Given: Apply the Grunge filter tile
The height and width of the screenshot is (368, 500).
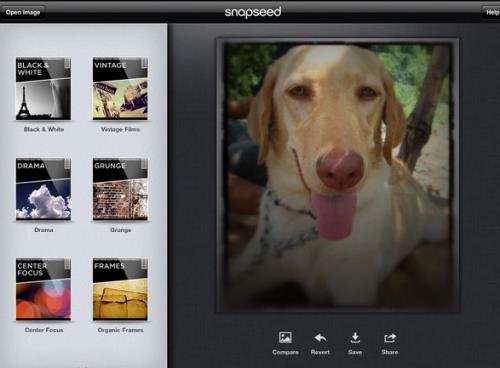Looking at the screenshot, I should tap(120, 189).
